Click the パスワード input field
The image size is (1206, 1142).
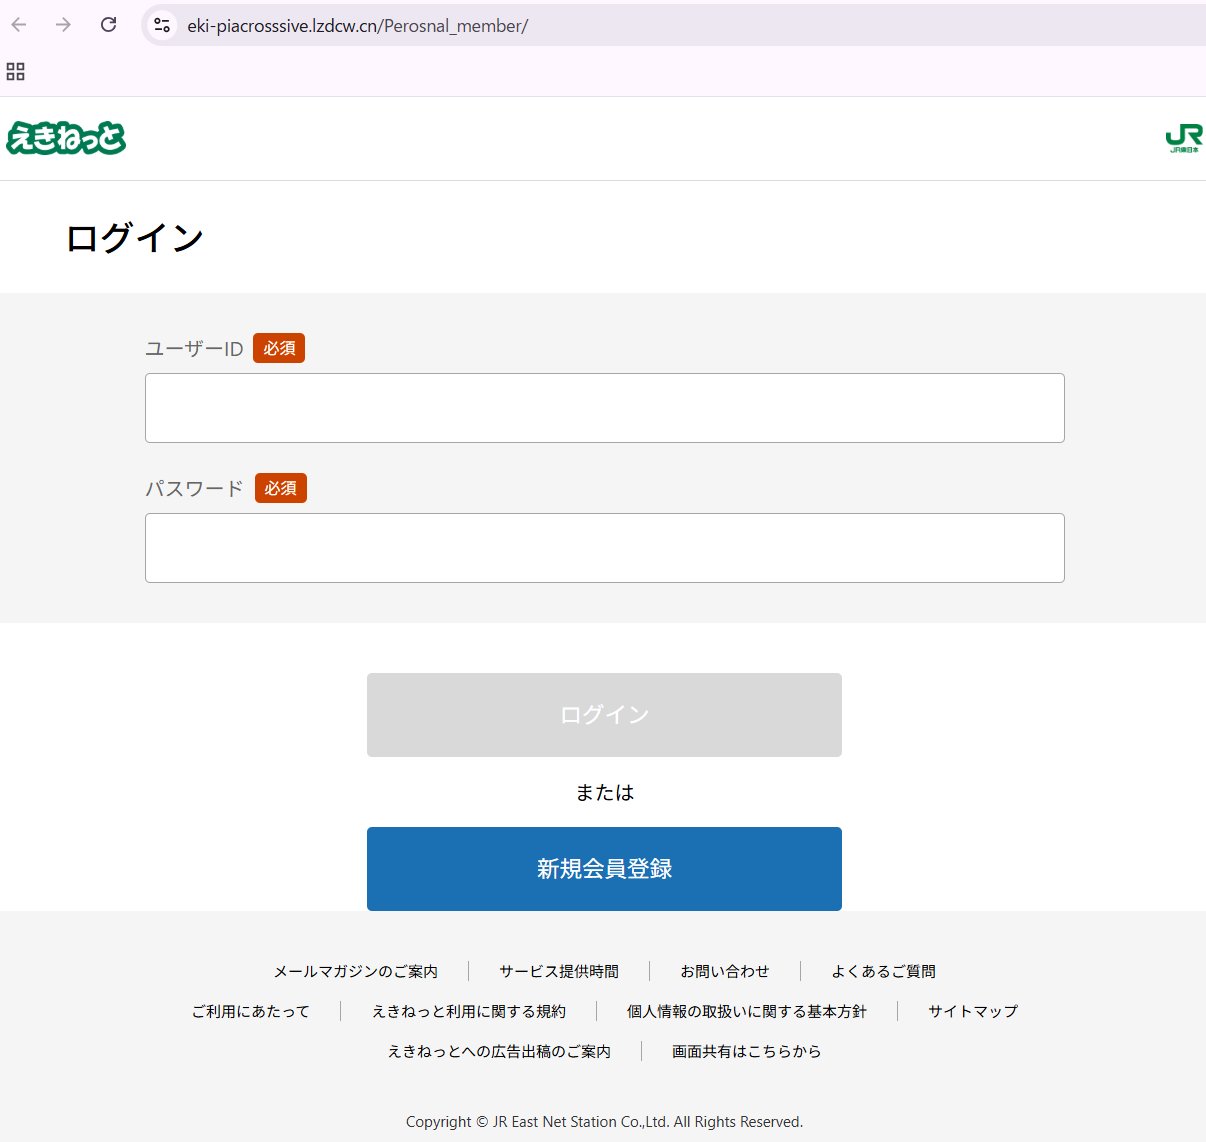tap(604, 548)
